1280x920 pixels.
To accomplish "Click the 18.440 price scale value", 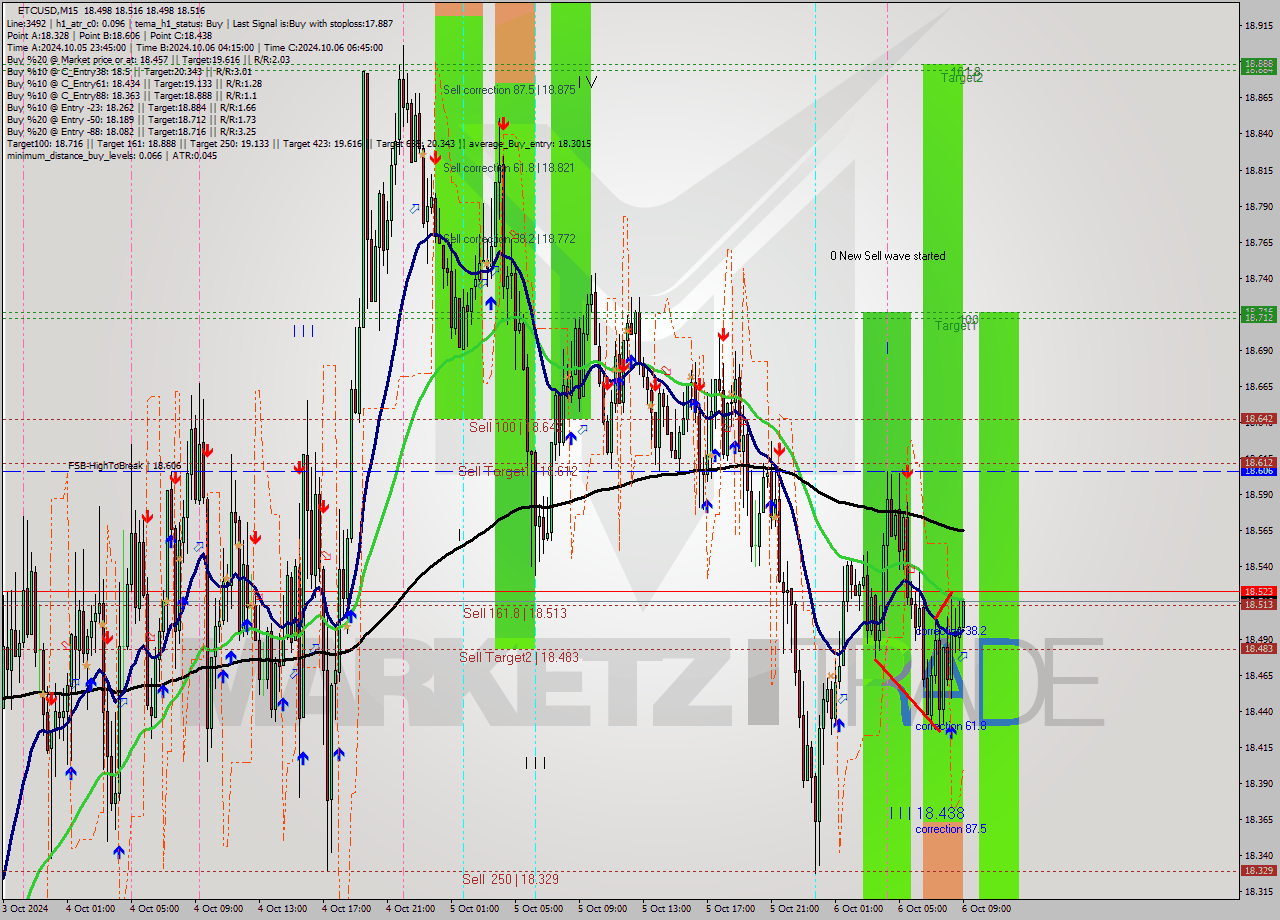I will [1258, 711].
